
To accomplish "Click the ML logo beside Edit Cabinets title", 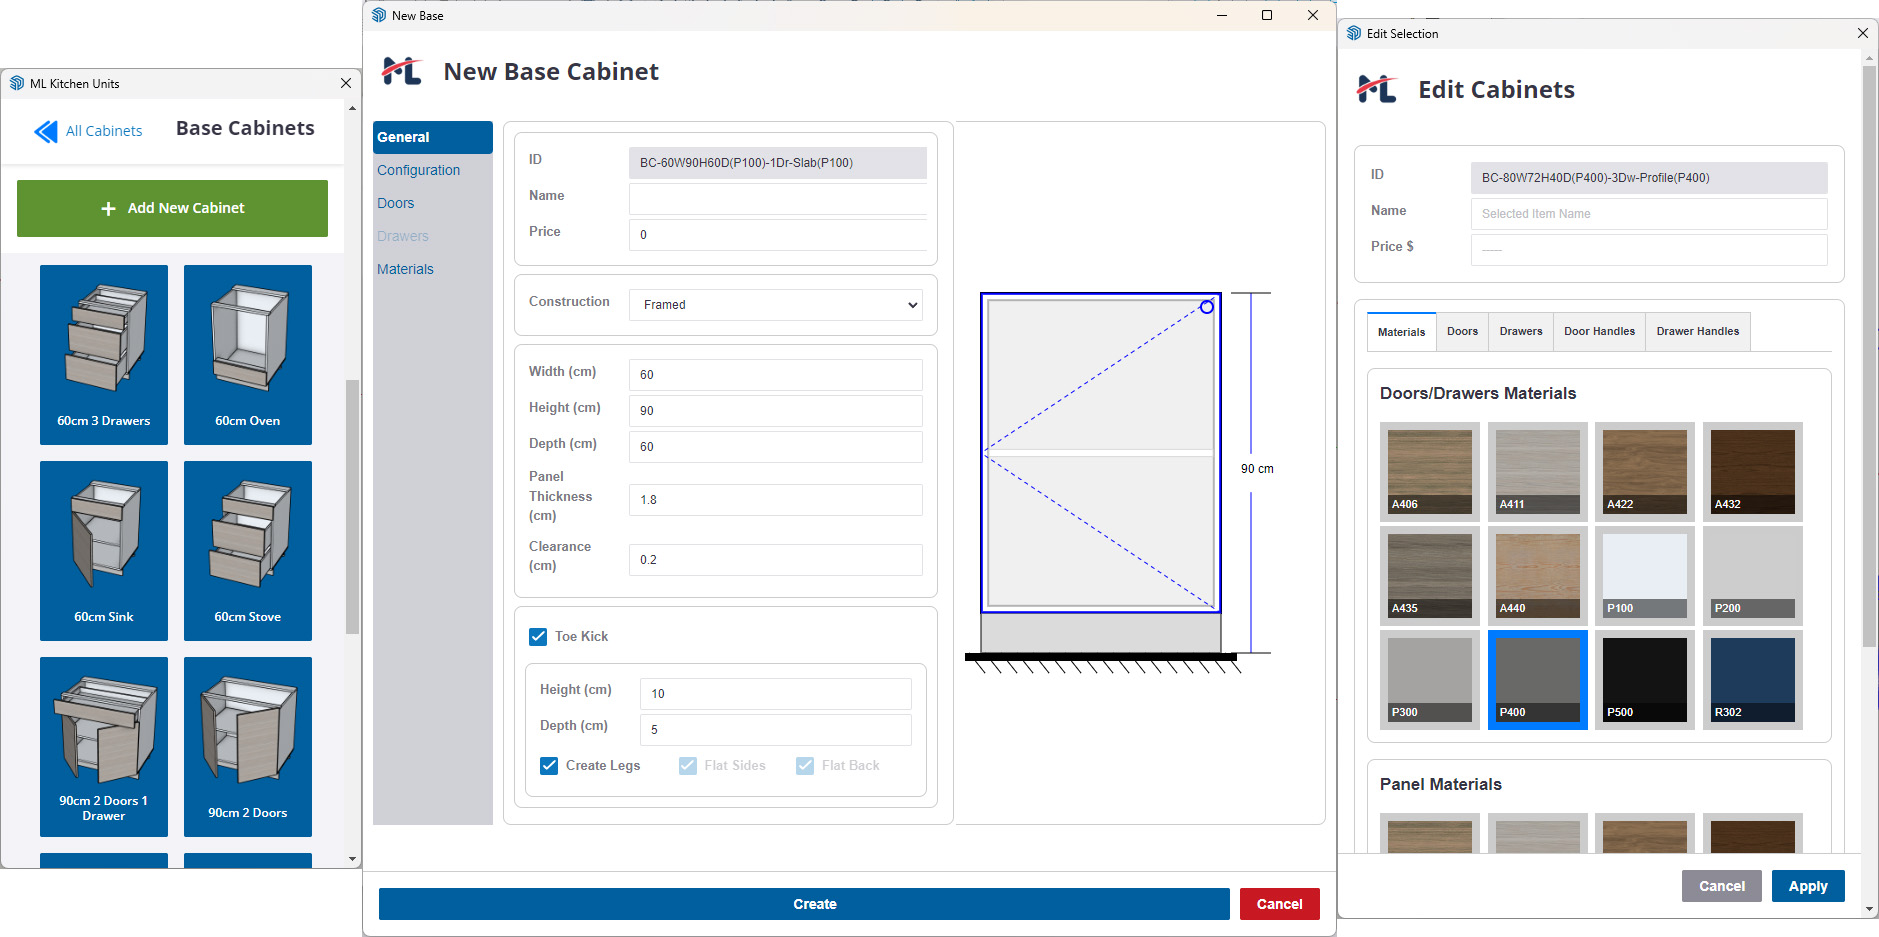I will (x=1376, y=89).
